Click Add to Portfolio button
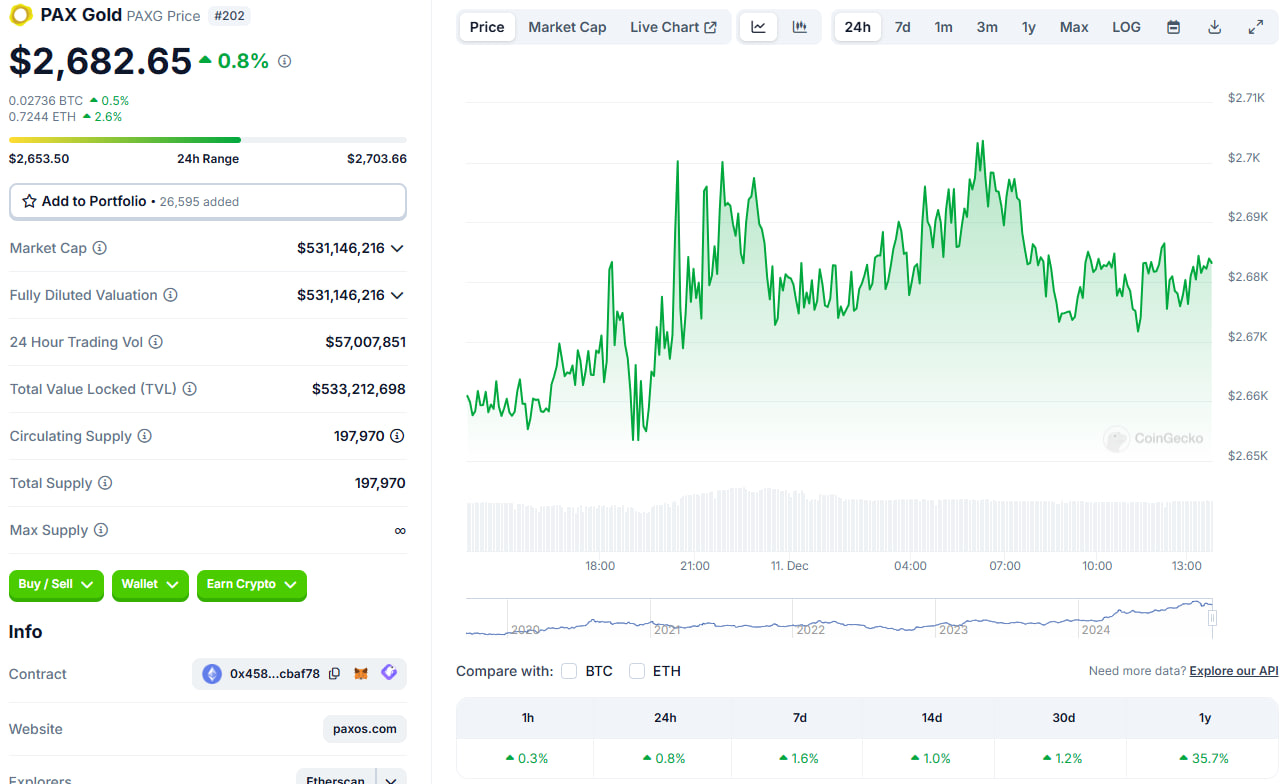 (x=208, y=201)
